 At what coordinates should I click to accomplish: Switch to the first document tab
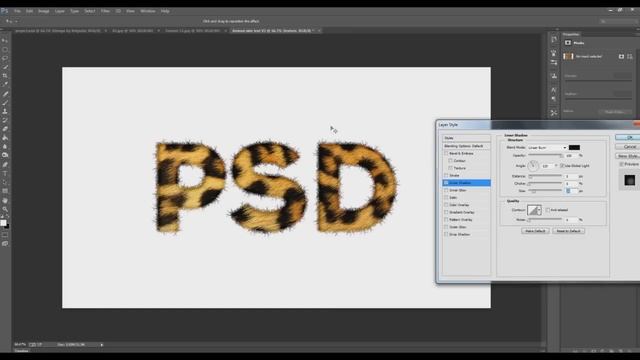58,31
